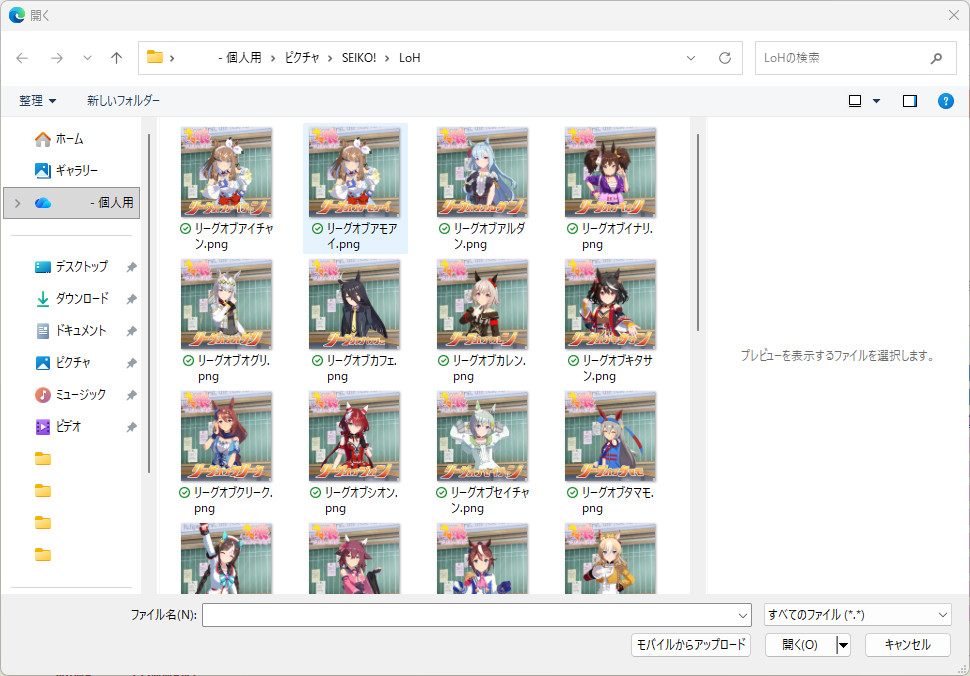
Task: Select thumbnail リーグオブタマモ.png
Action: pos(611,437)
